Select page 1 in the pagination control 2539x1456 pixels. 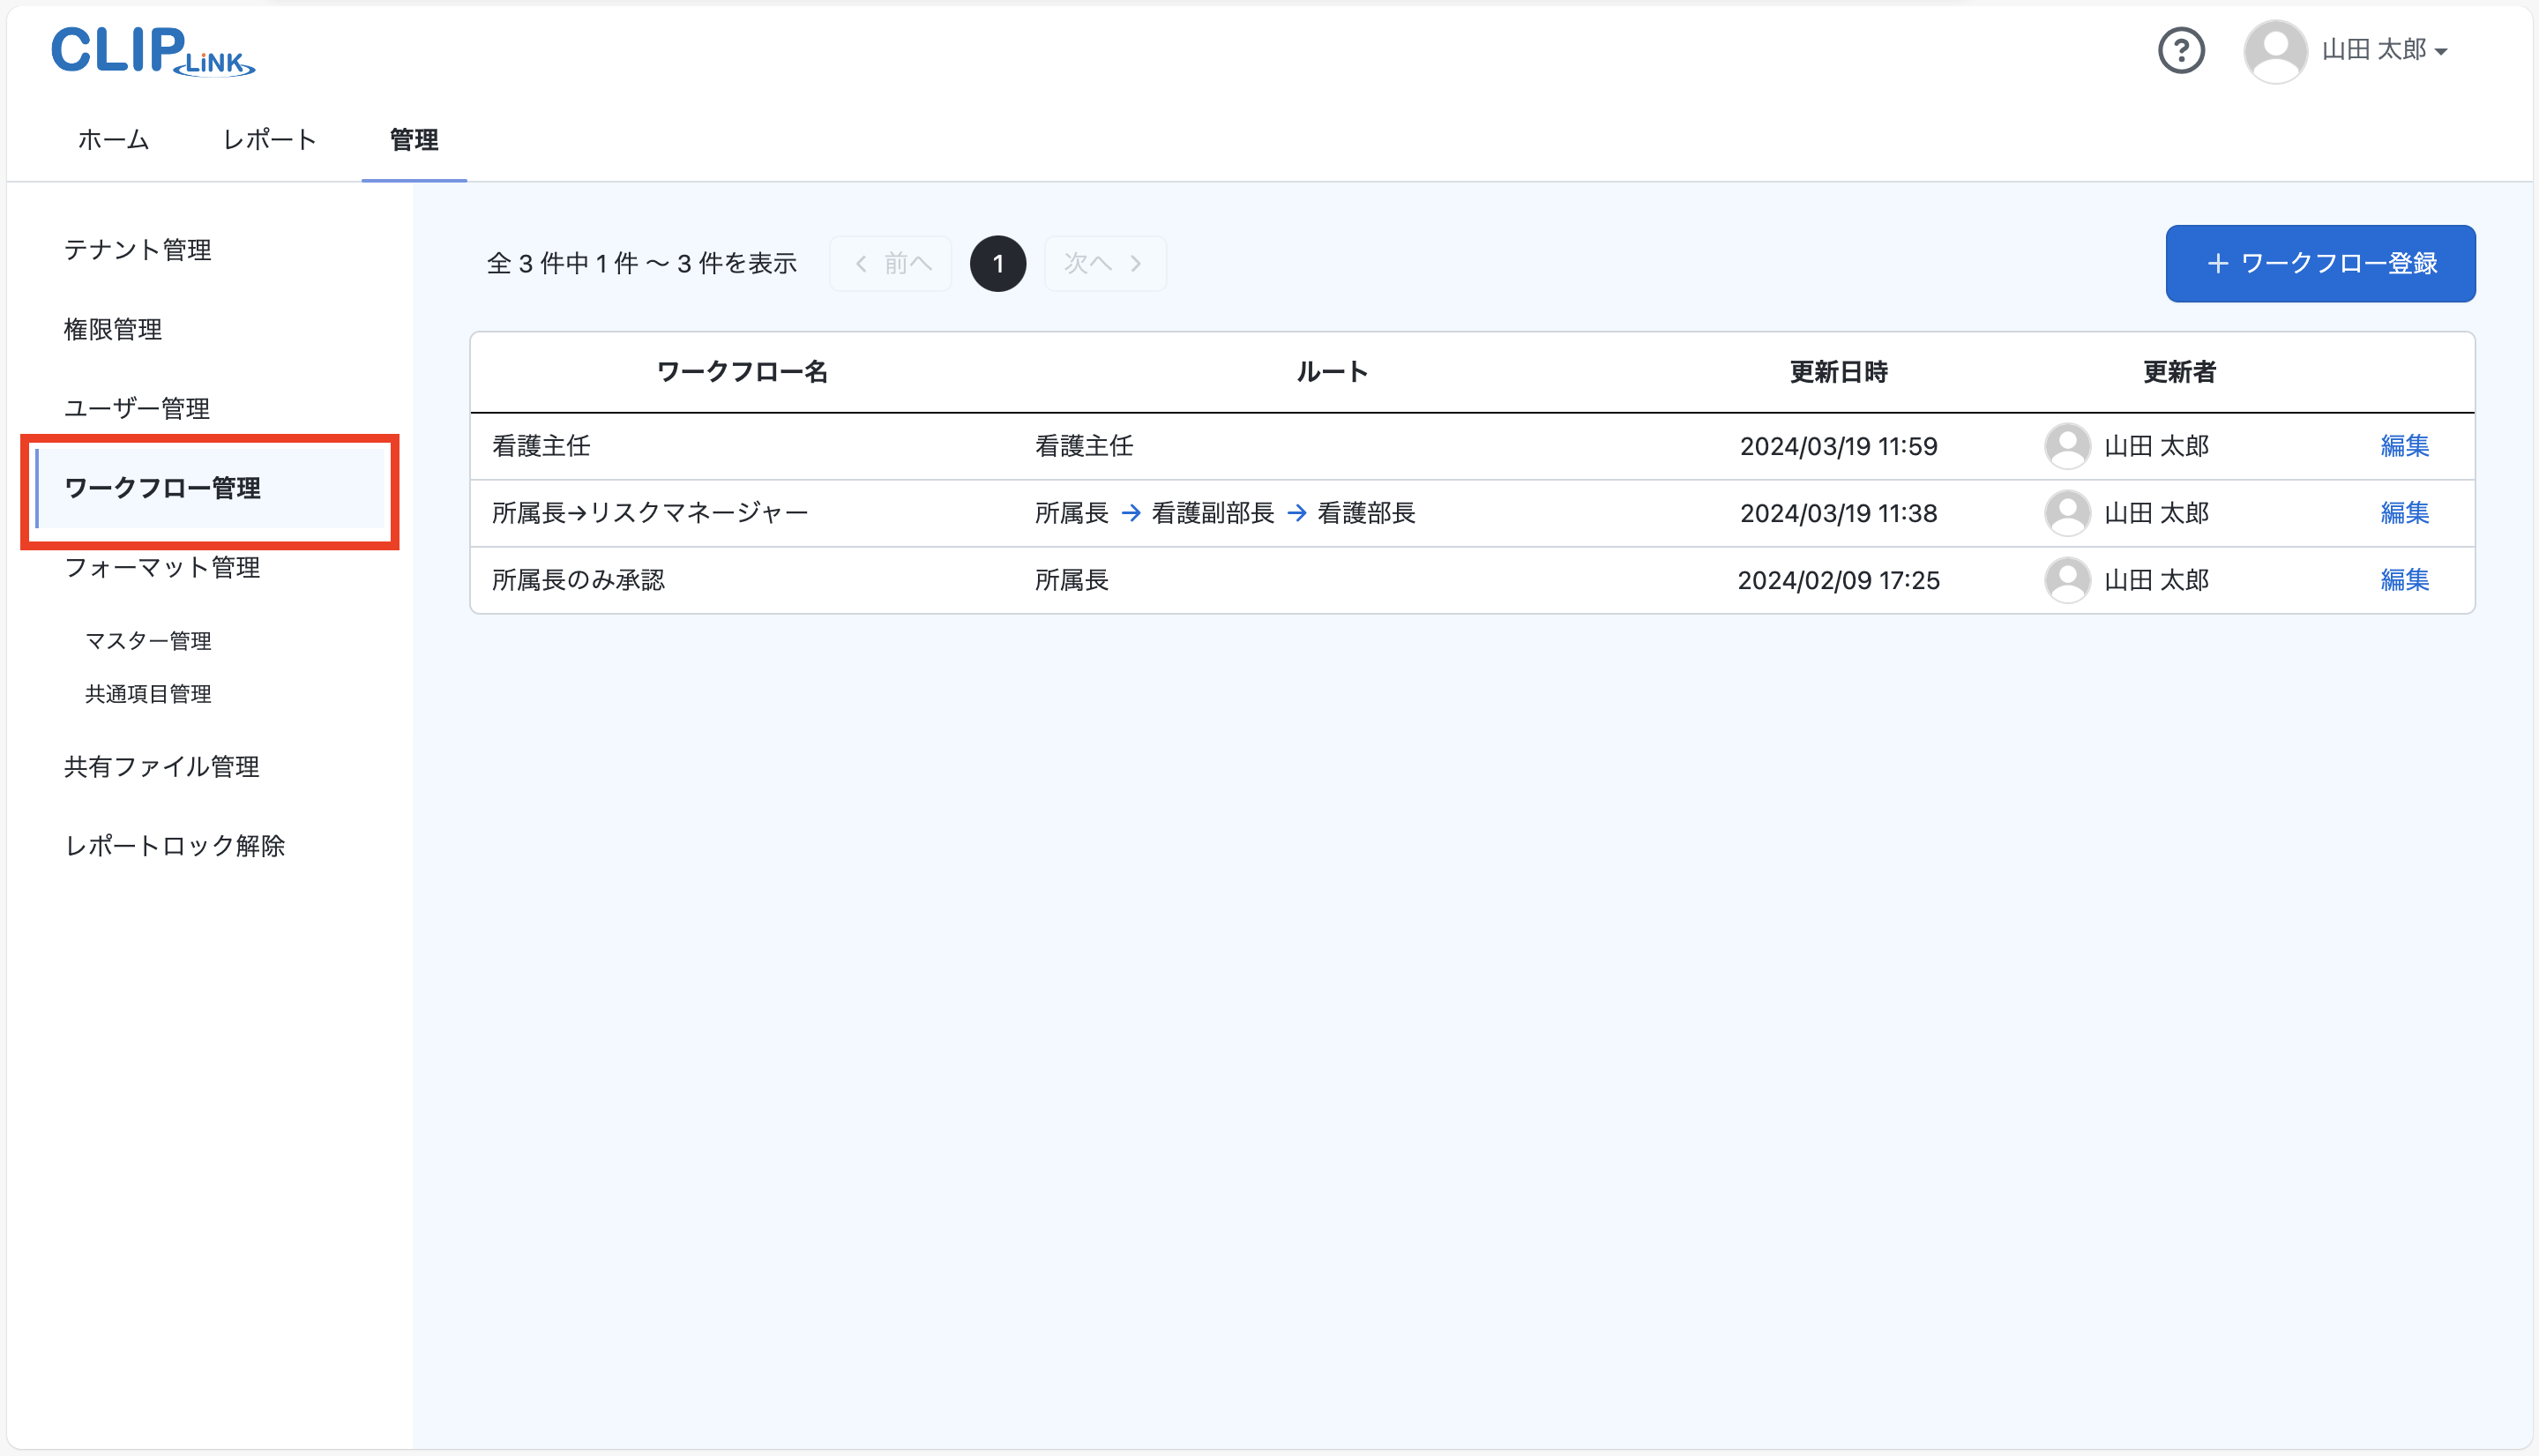click(997, 263)
